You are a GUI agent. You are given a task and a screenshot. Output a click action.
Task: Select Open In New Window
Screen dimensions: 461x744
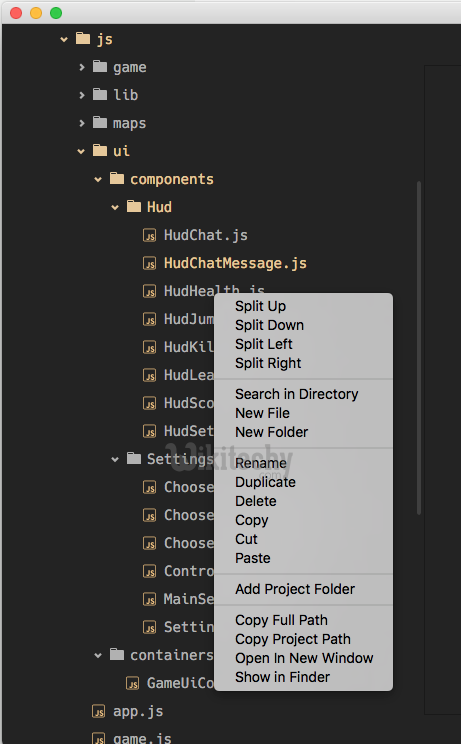[x=304, y=658]
